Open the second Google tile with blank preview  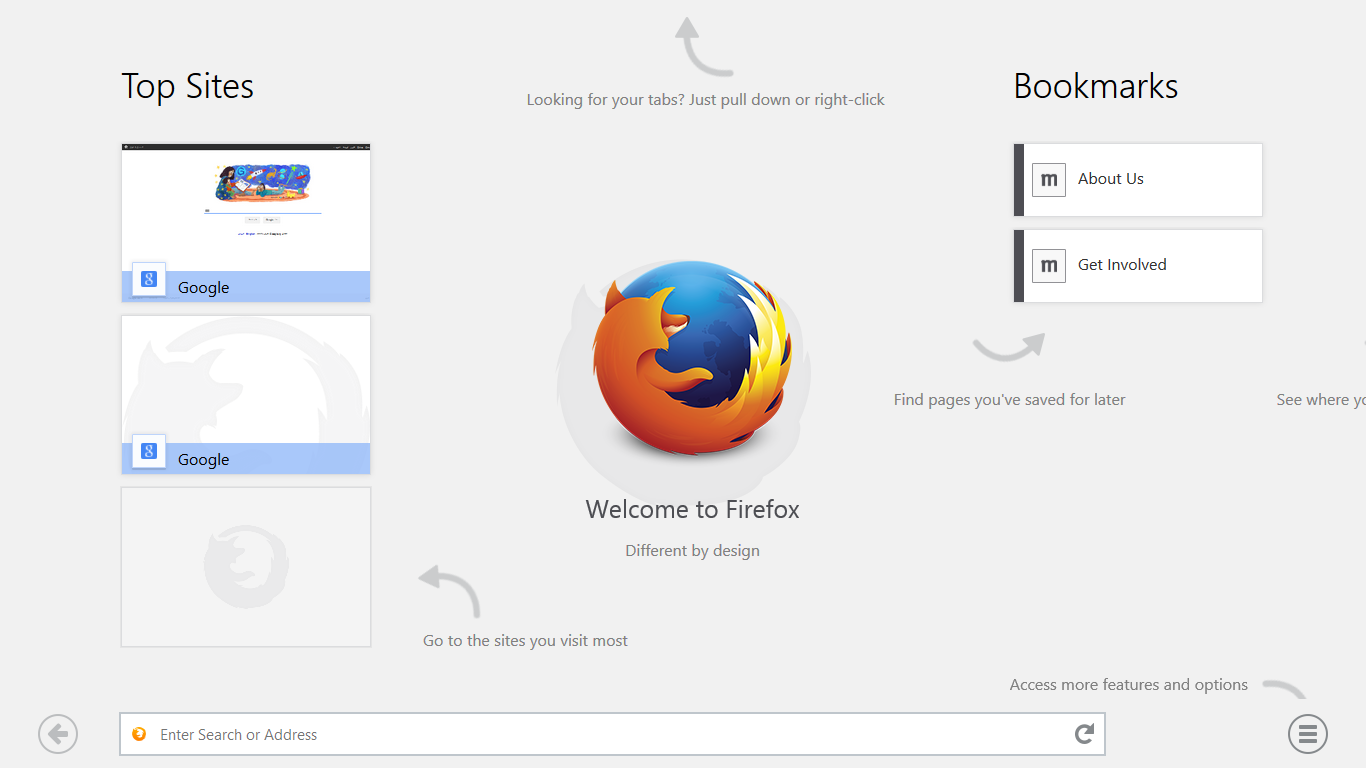246,394
